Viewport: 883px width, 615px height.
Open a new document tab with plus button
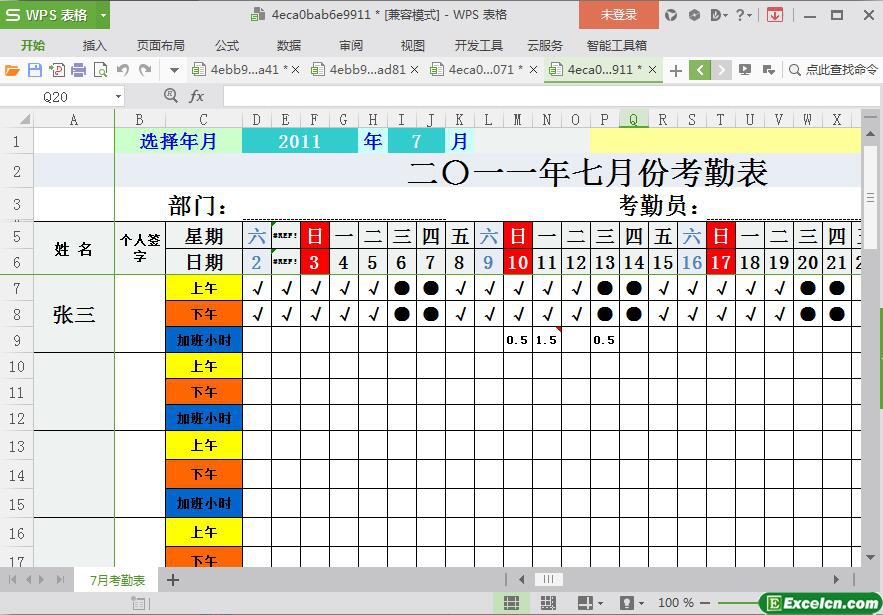[676, 70]
